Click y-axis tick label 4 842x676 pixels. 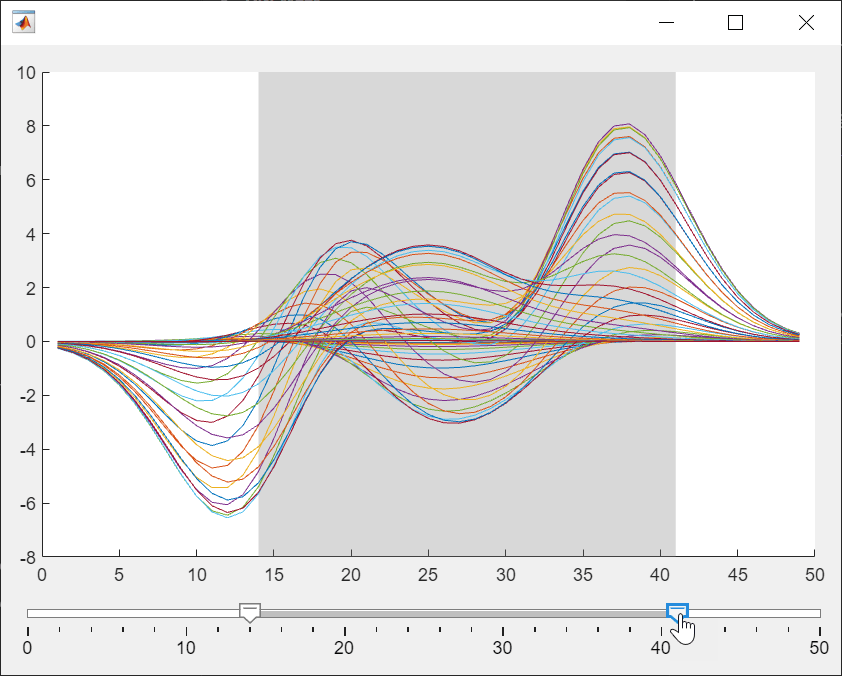tap(30, 234)
